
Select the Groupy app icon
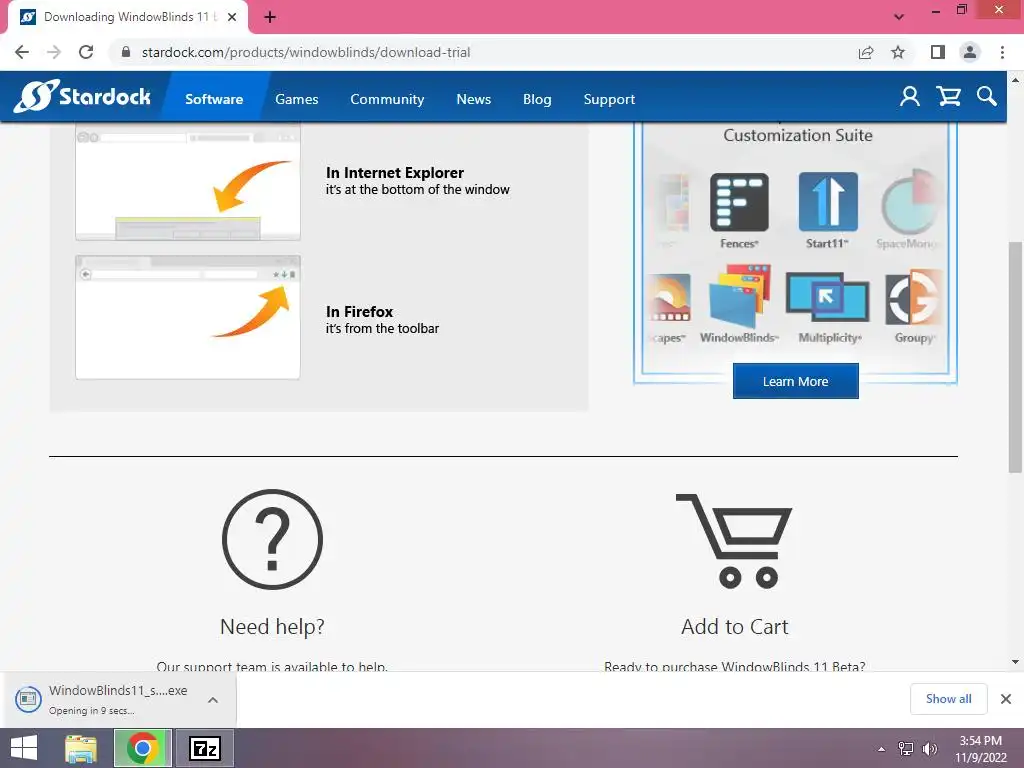coord(914,298)
